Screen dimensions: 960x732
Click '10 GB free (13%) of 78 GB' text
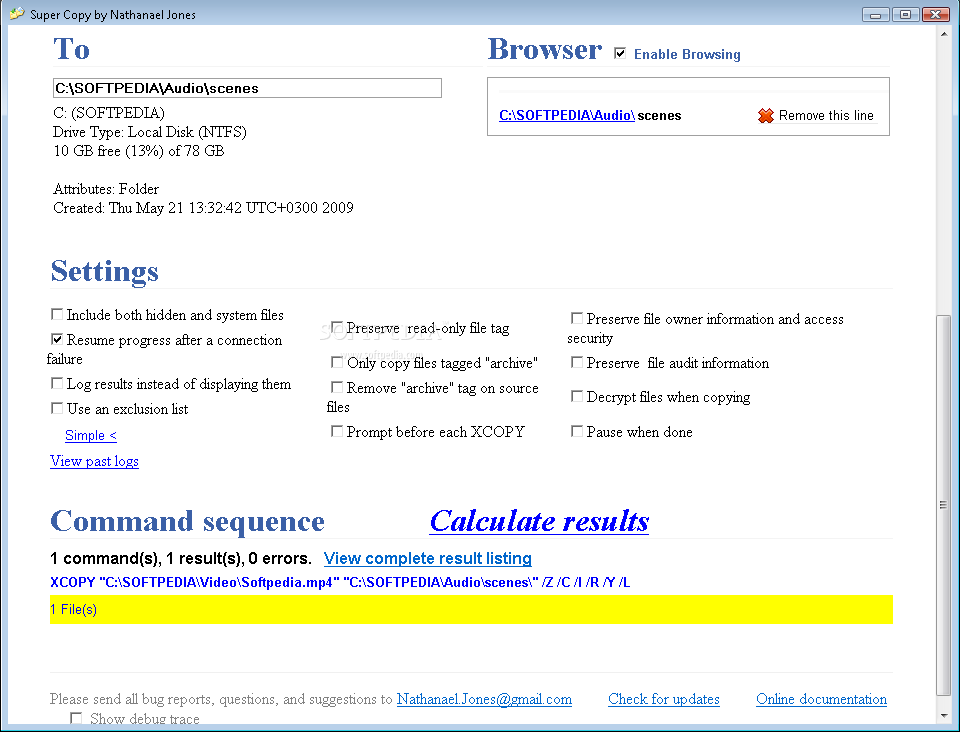pos(139,151)
